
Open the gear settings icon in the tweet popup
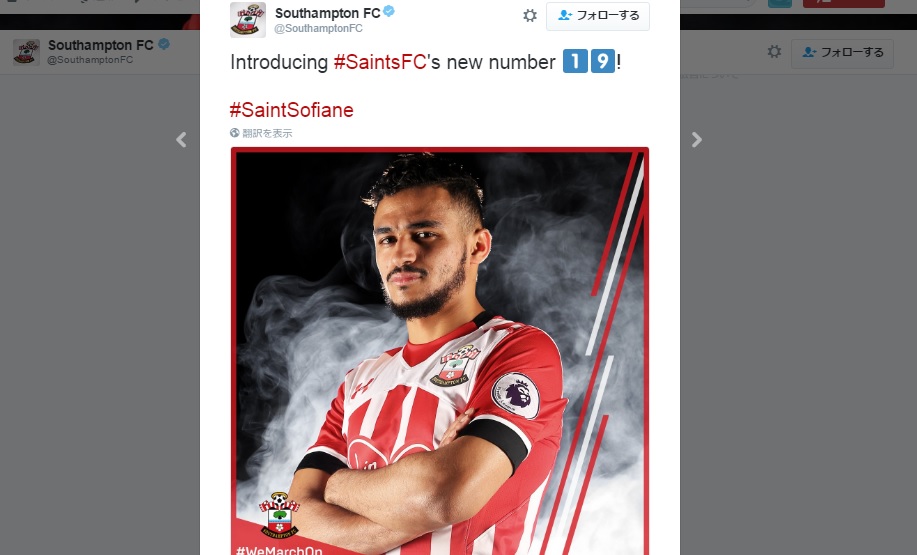(530, 16)
